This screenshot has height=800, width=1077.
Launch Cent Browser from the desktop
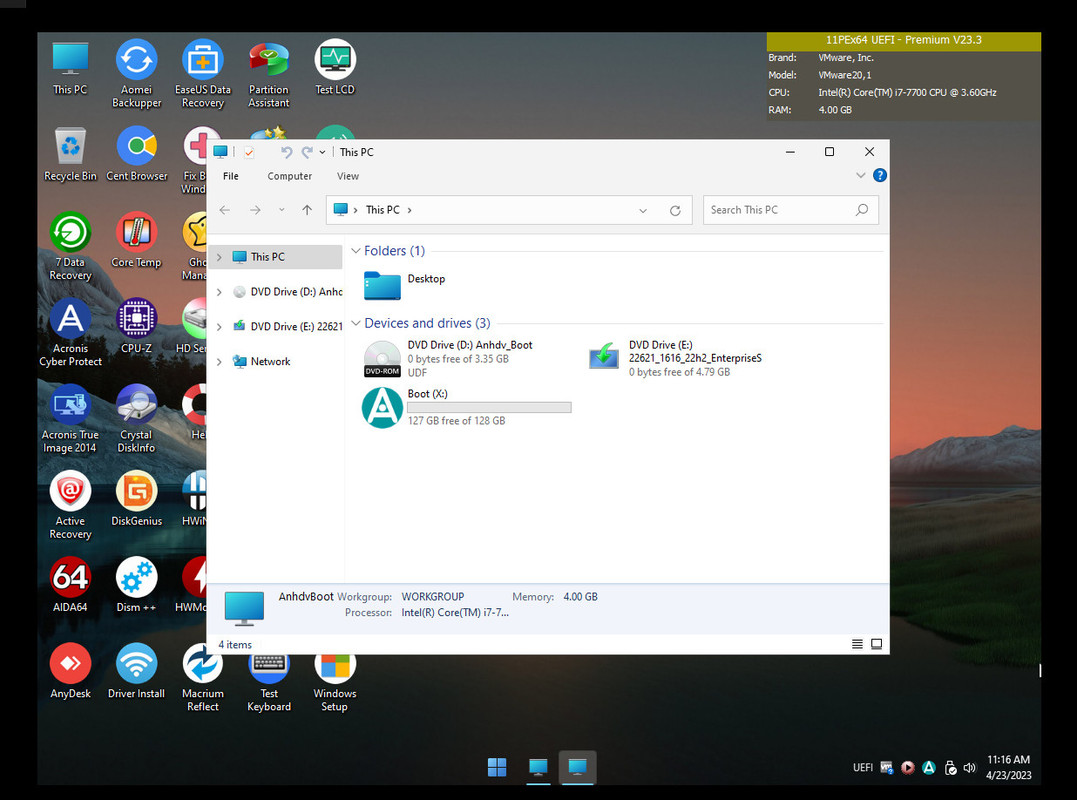(137, 154)
